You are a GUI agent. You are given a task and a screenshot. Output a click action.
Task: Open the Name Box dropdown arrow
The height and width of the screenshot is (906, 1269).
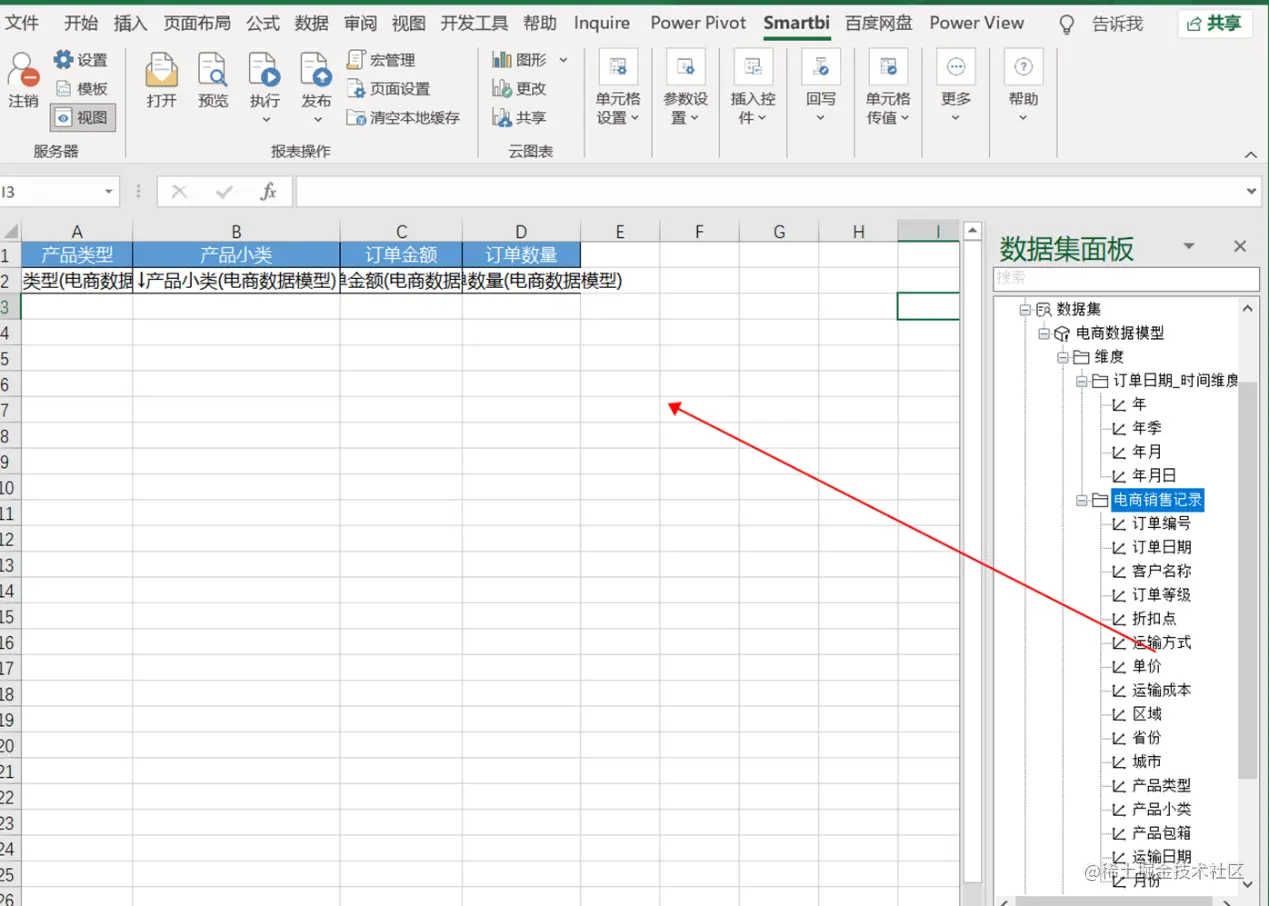108,191
